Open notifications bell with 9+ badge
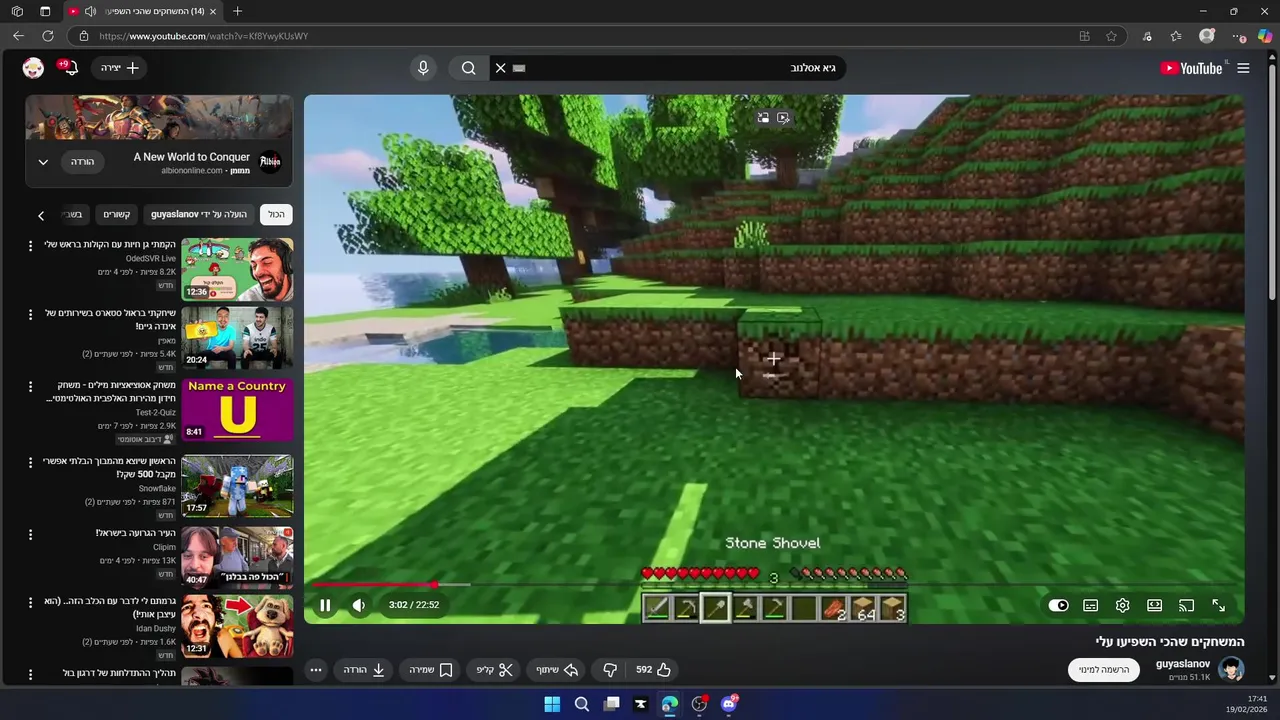The width and height of the screenshot is (1280, 720). [70, 68]
